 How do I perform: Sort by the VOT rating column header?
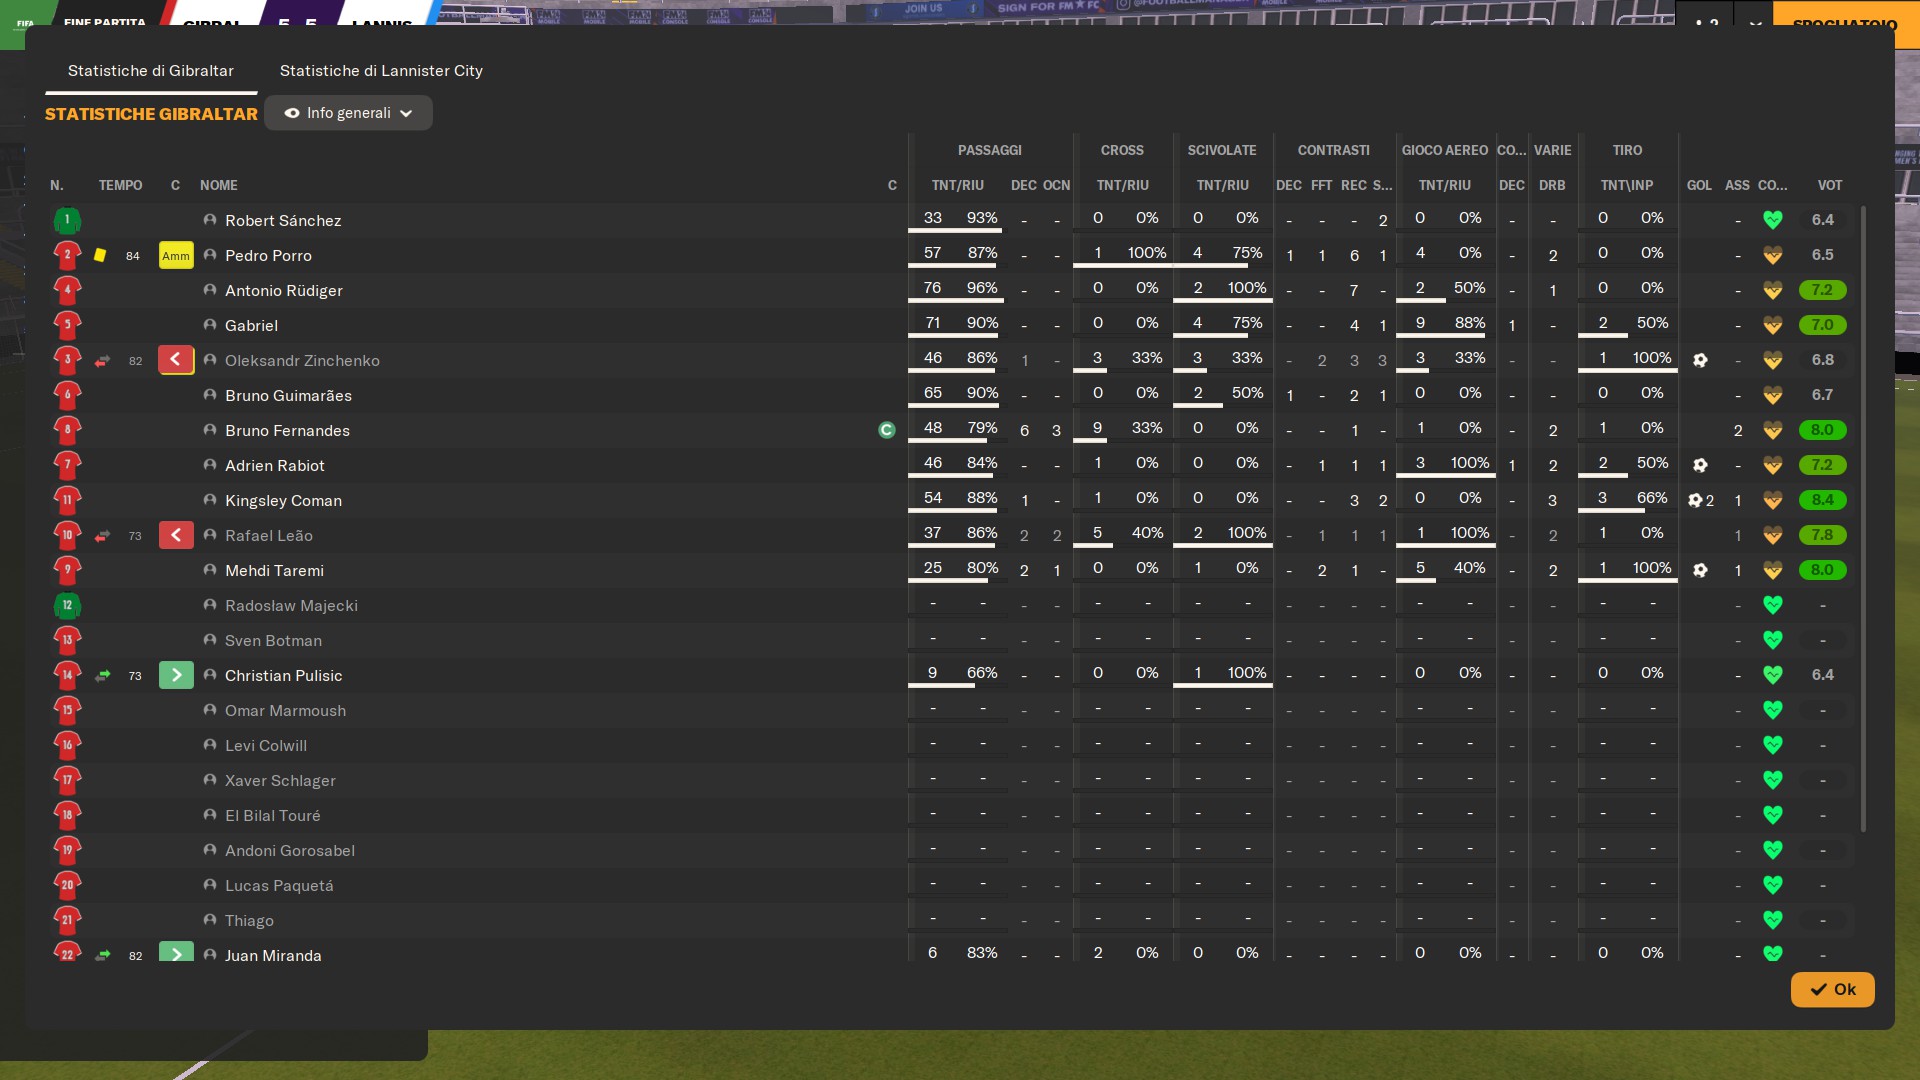point(1829,185)
